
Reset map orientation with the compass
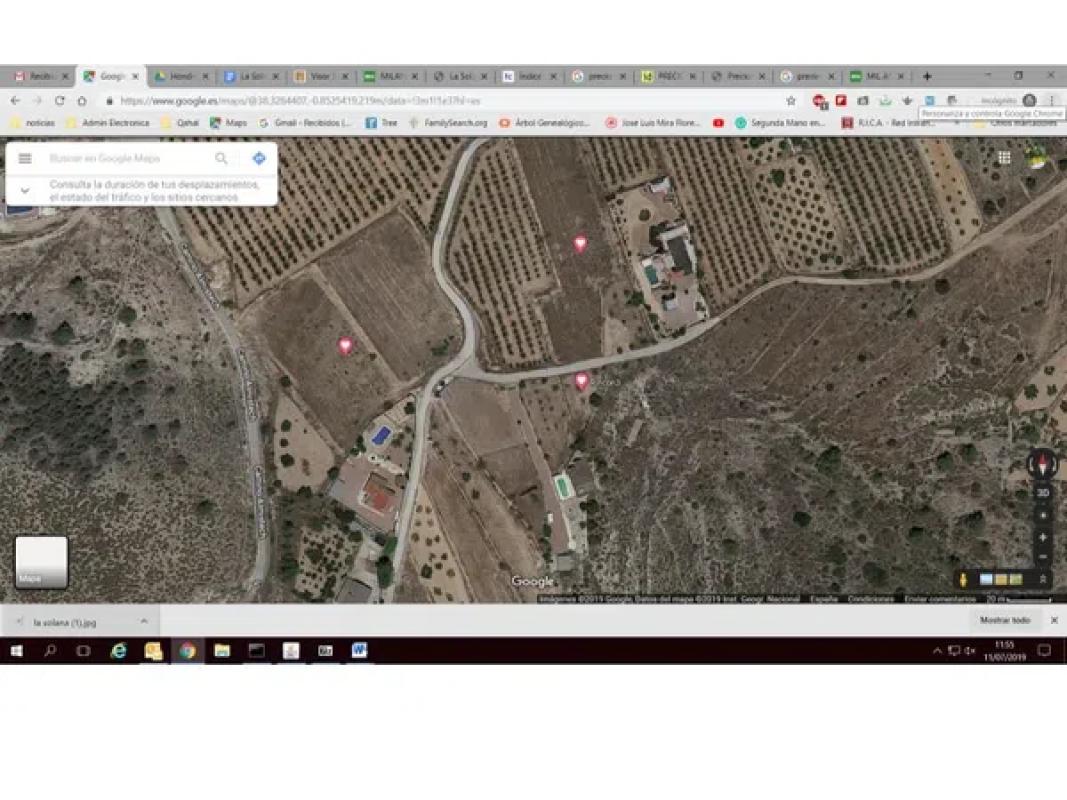coord(1042,465)
